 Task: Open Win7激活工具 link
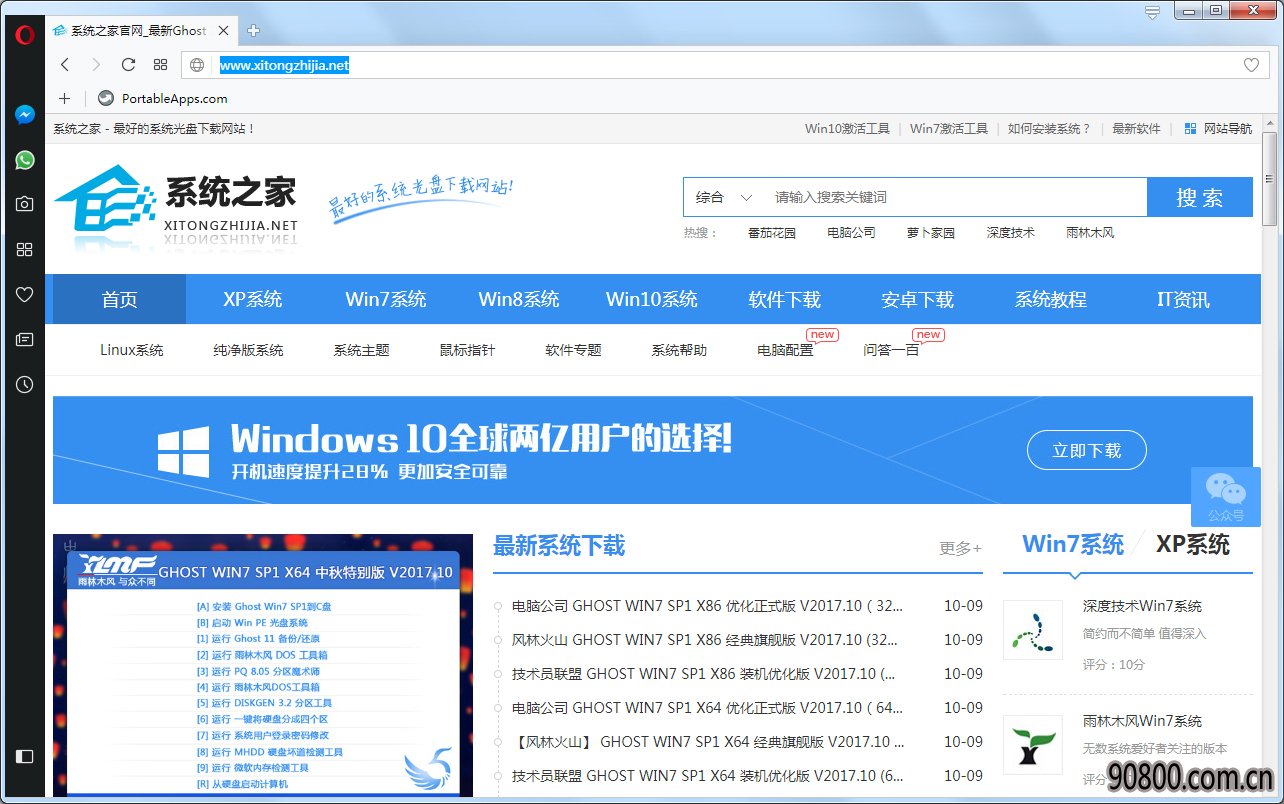coord(949,128)
